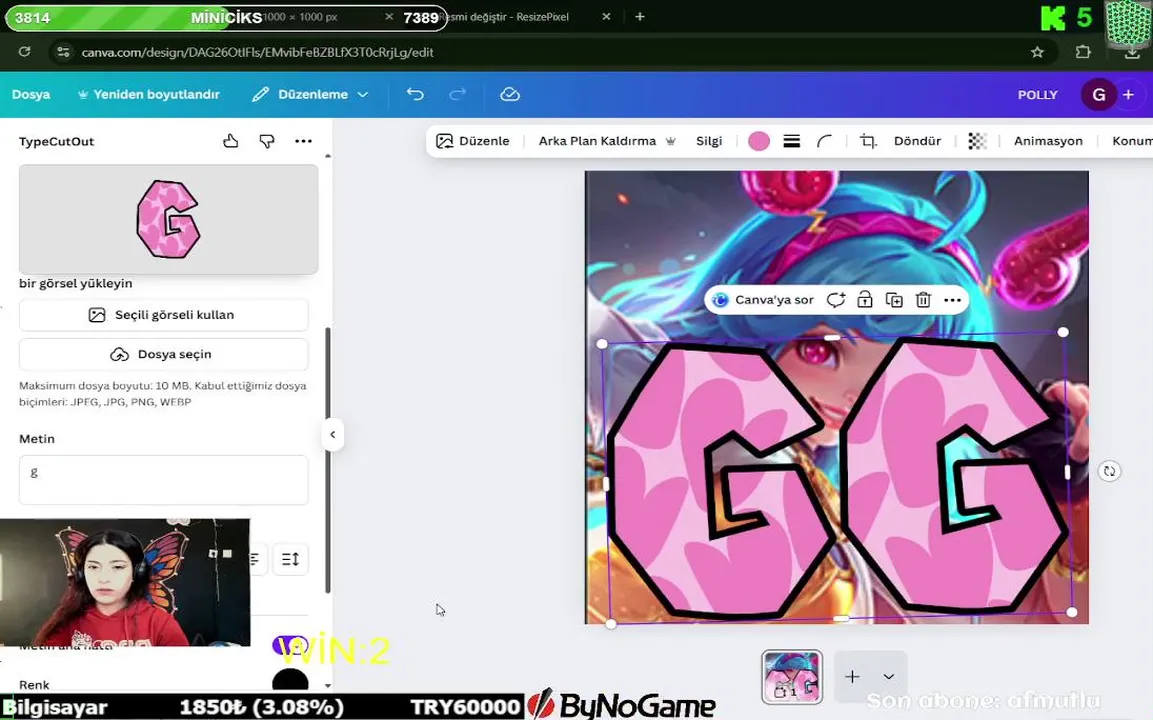The height and width of the screenshot is (720, 1153).
Task: Open border style lines icon
Action: (791, 141)
